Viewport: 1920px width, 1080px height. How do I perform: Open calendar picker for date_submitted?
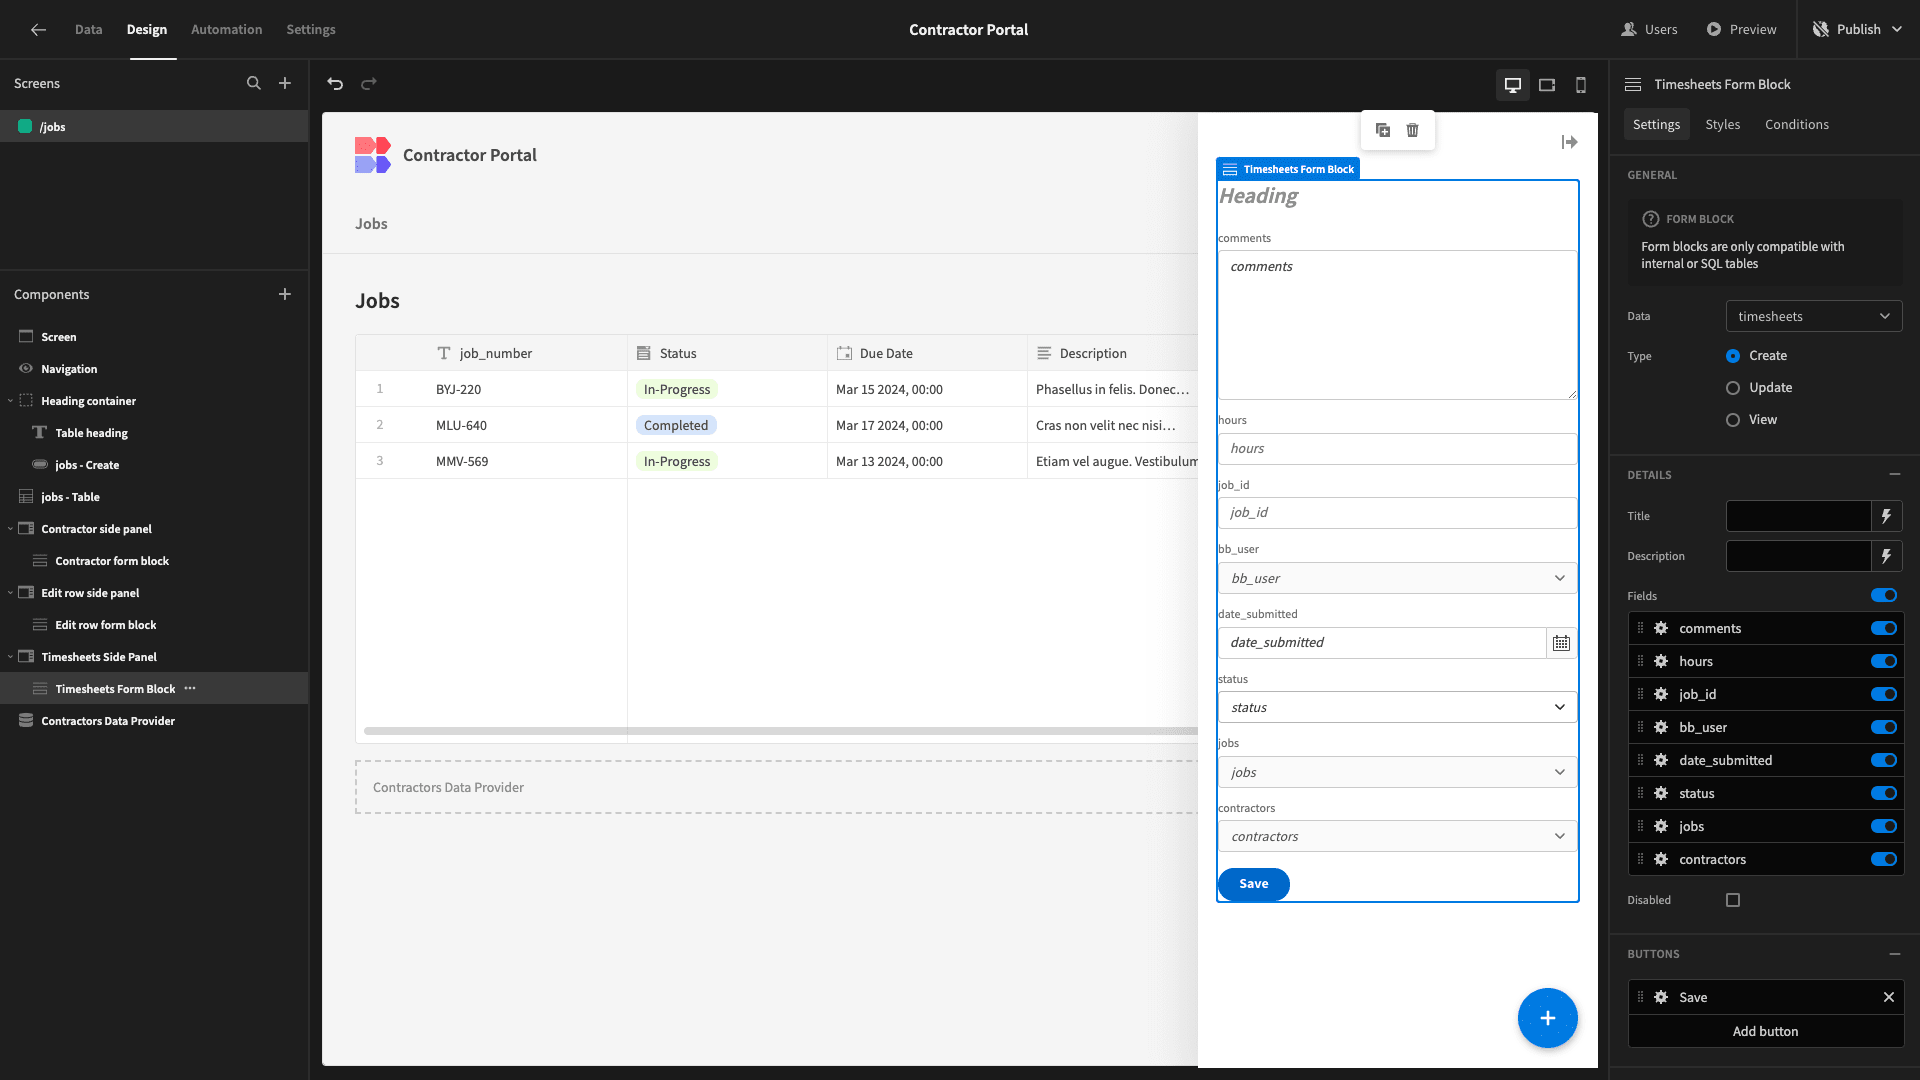(1561, 643)
